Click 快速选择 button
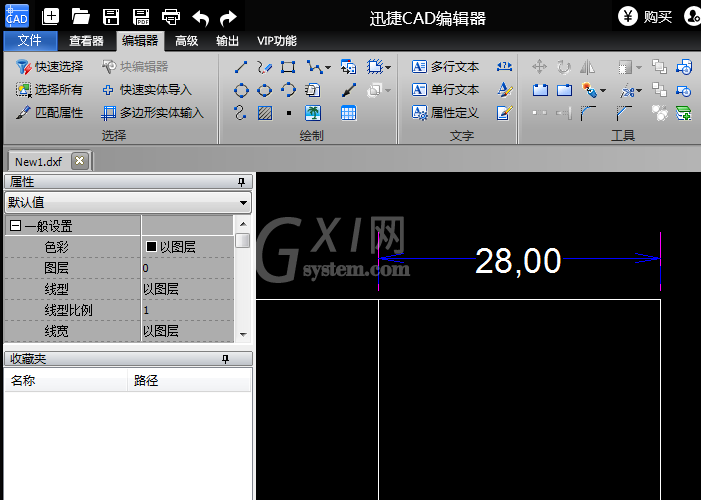The width and height of the screenshot is (701, 500). (49, 67)
